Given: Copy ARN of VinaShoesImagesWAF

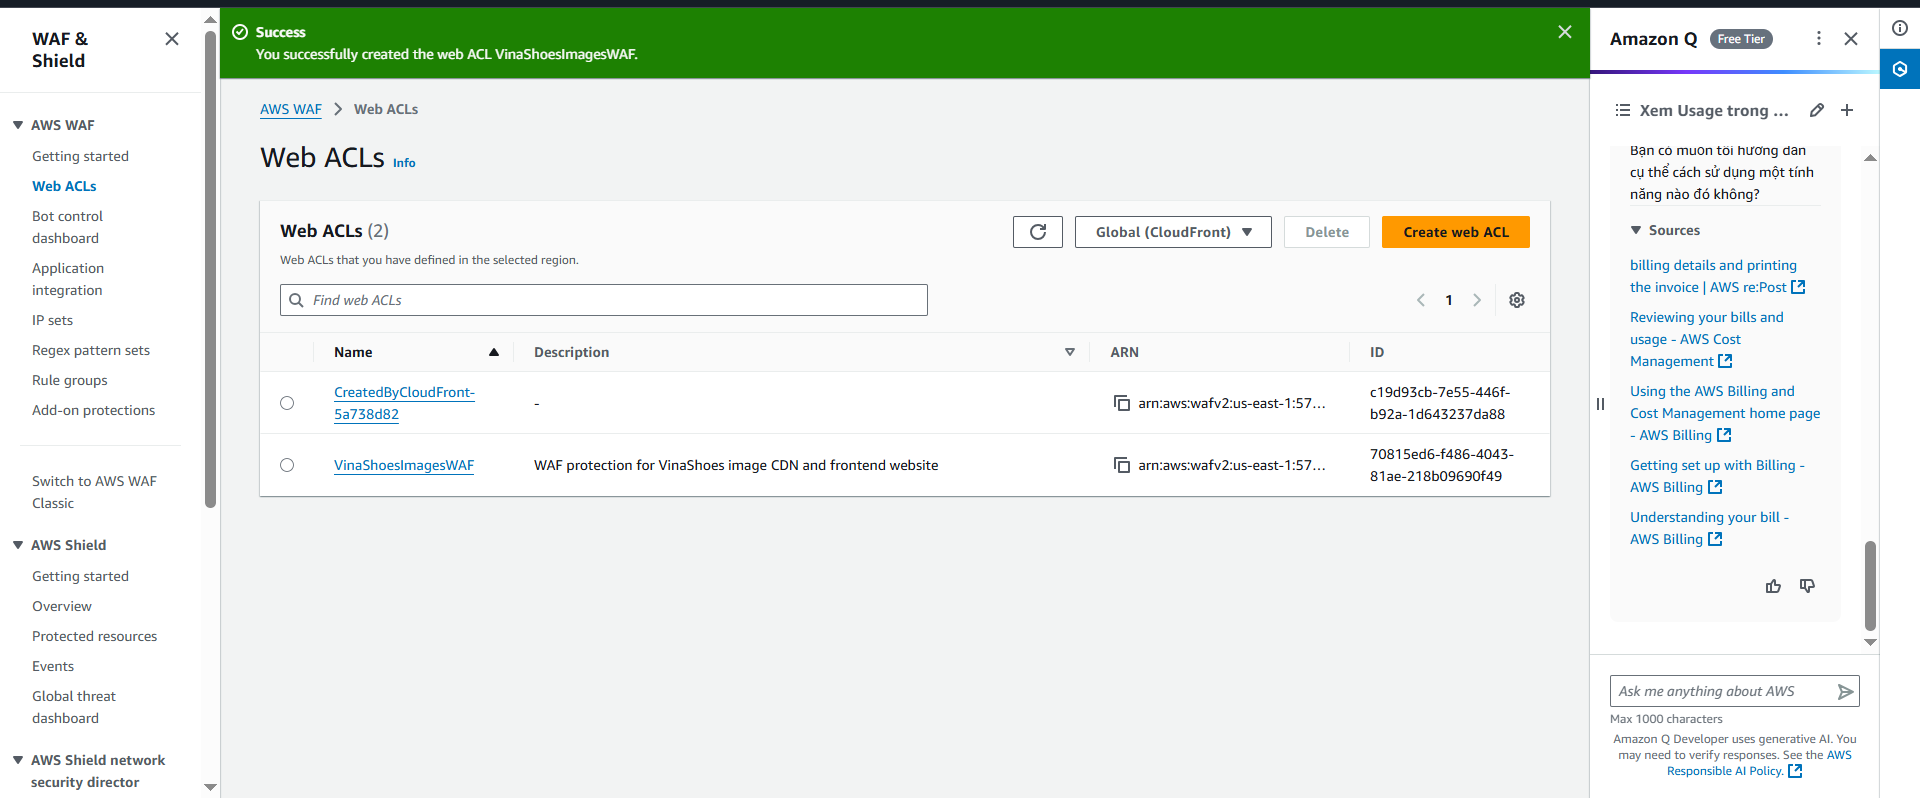Looking at the screenshot, I should [x=1122, y=465].
